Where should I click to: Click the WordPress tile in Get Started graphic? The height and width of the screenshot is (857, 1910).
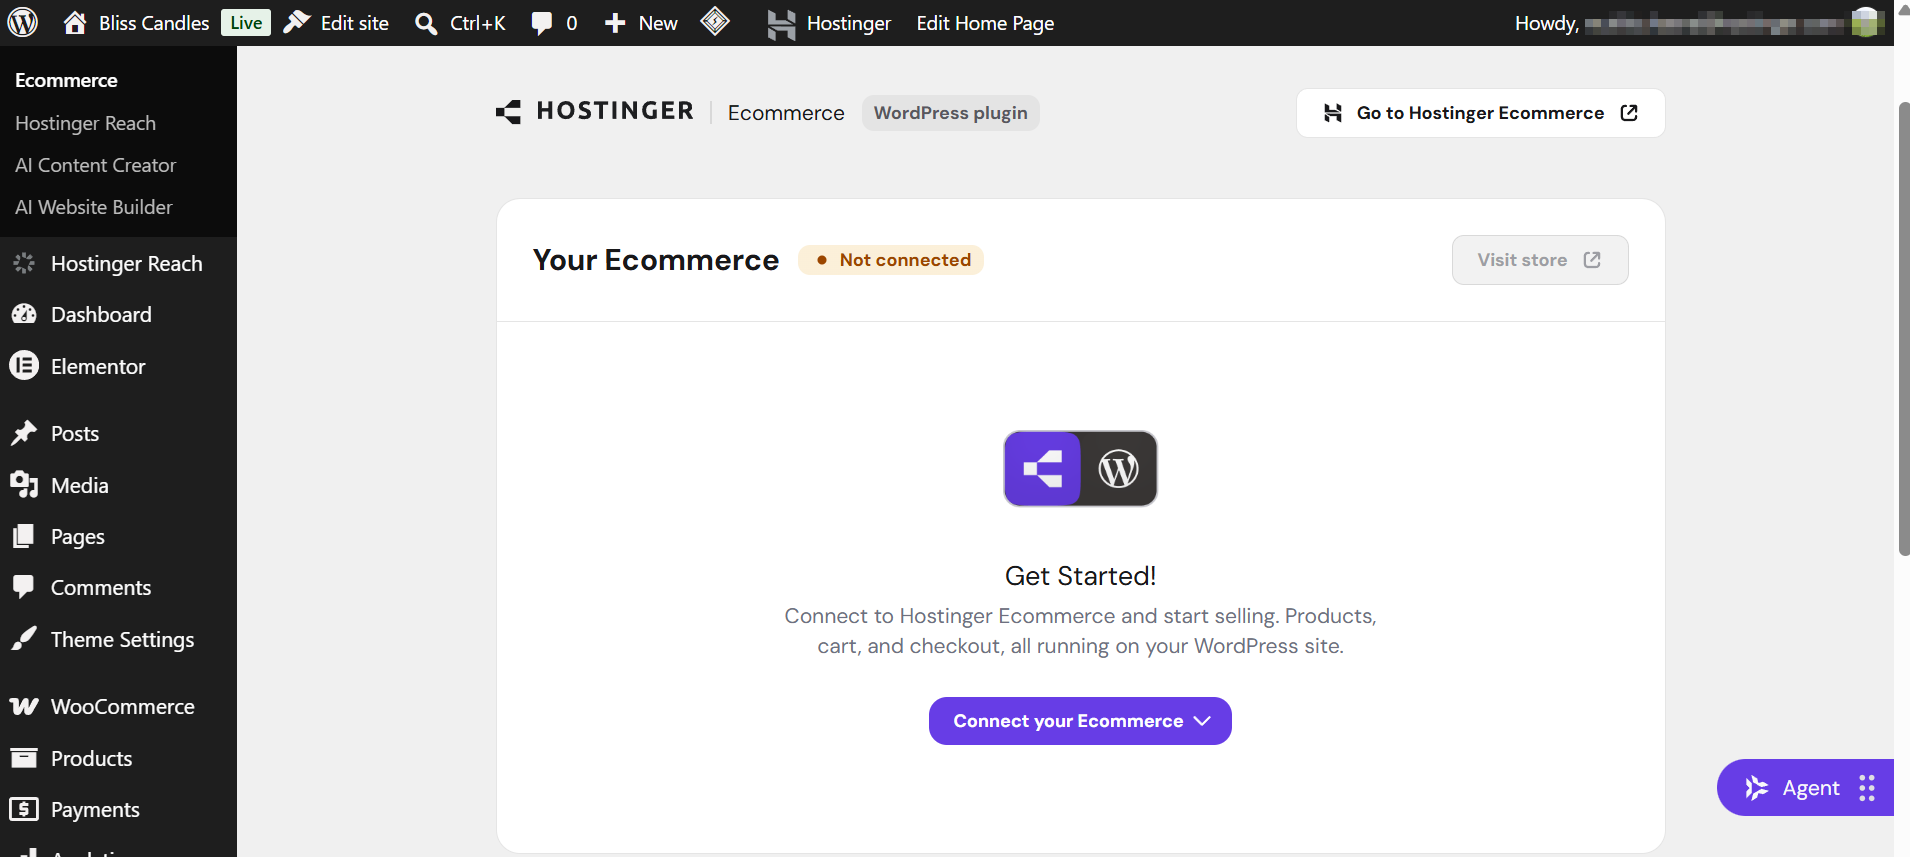[x=1119, y=468]
